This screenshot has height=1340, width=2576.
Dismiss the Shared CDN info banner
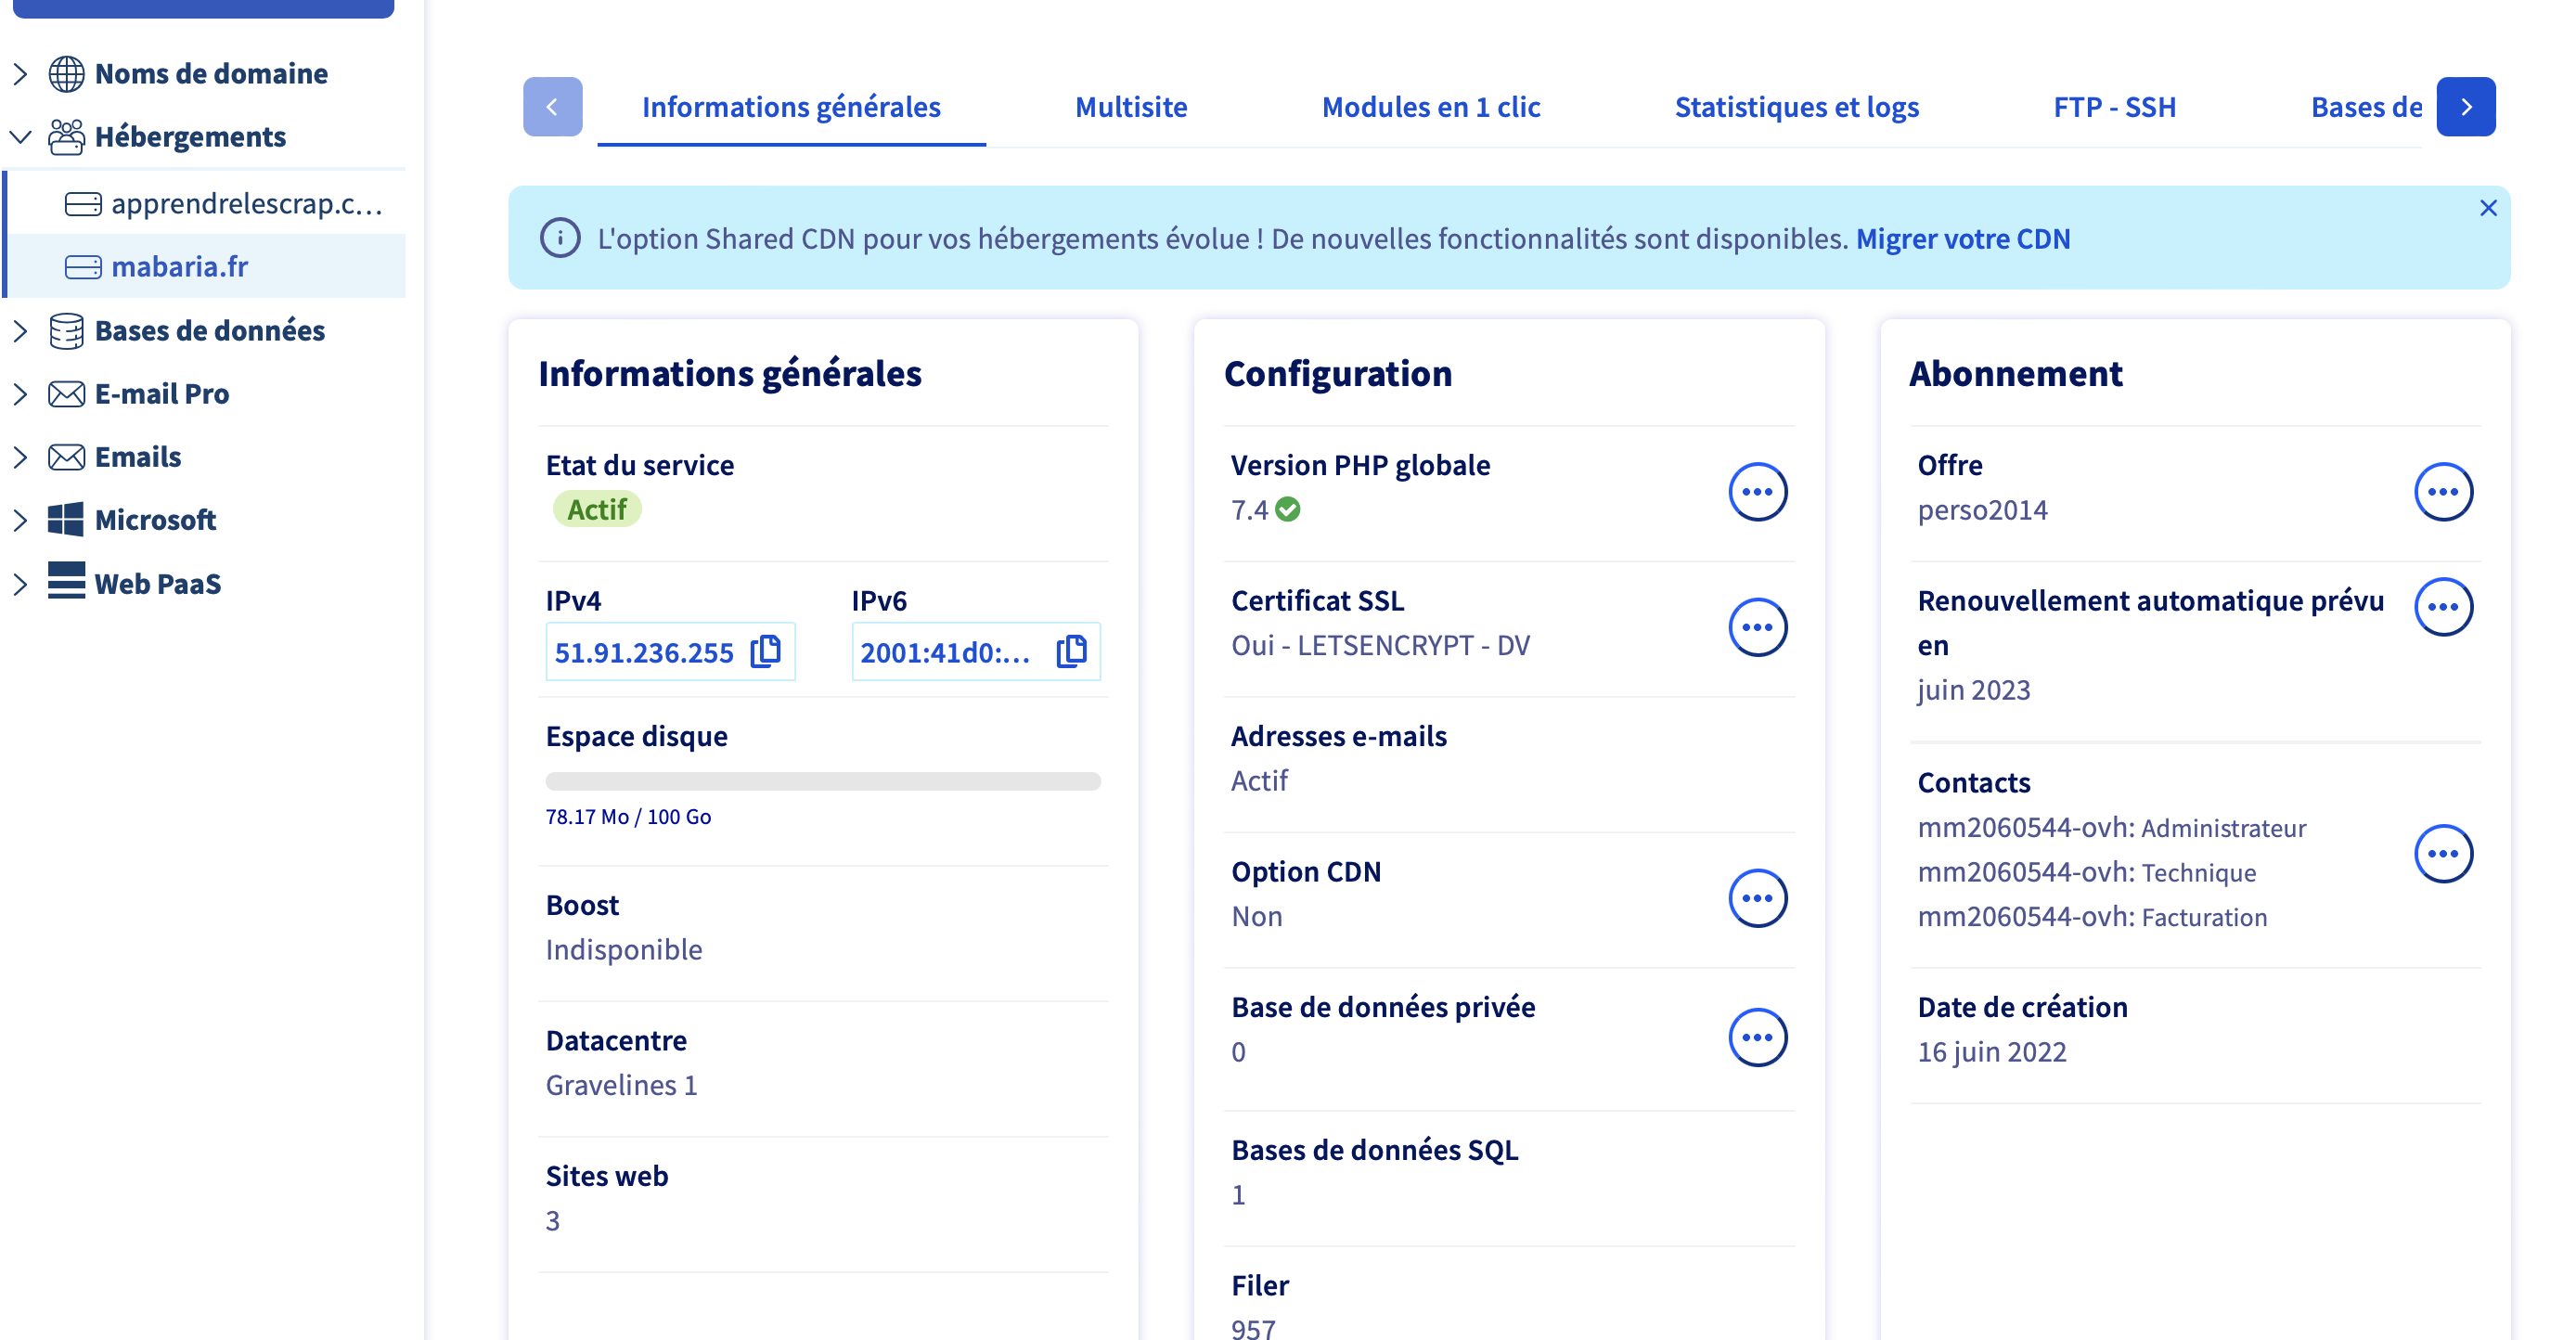click(x=2488, y=208)
